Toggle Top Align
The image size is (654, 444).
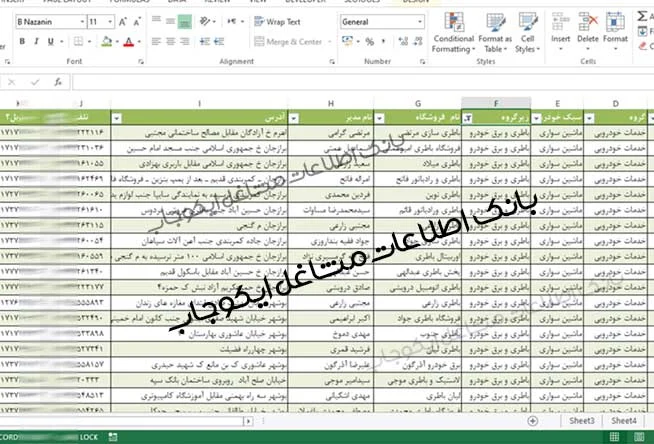pos(156,21)
